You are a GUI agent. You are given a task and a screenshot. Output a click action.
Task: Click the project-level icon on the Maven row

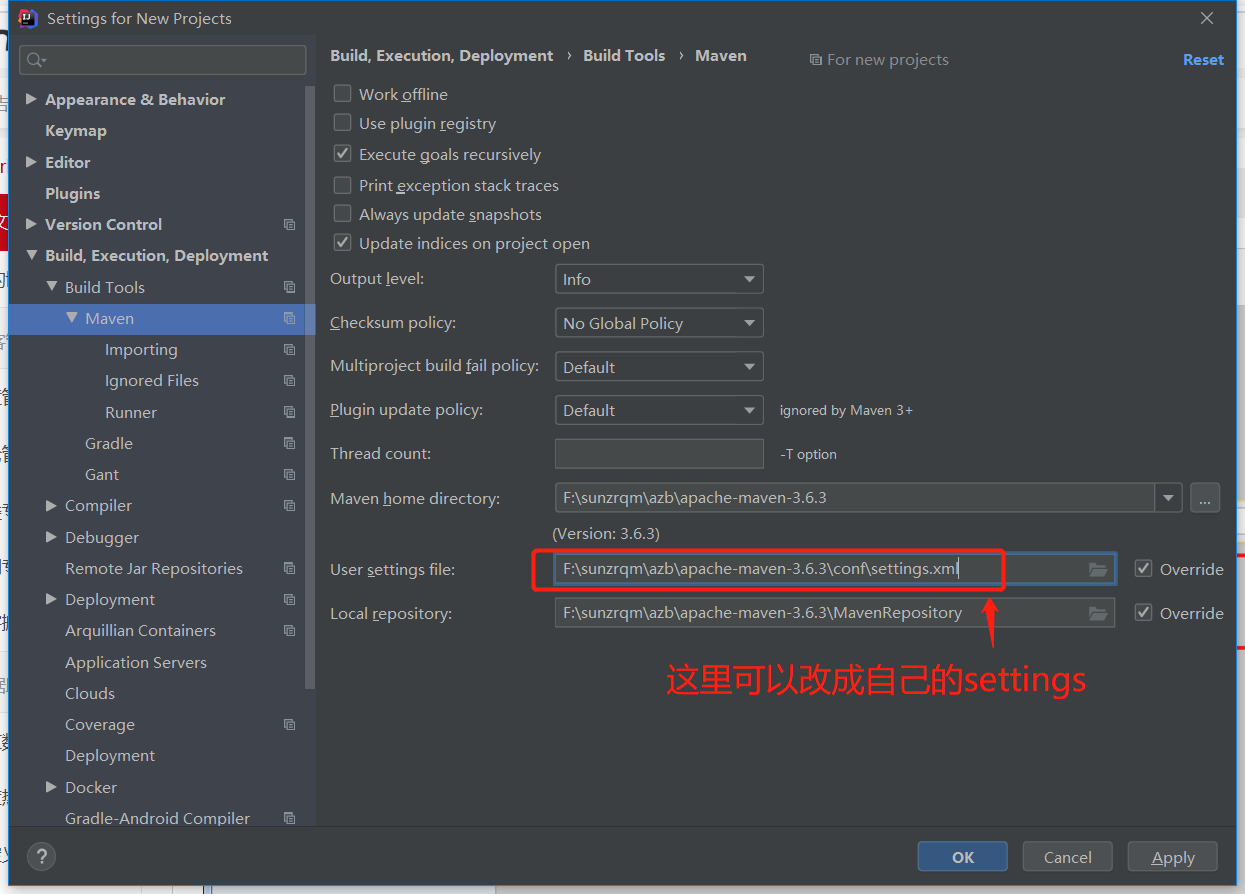click(x=289, y=318)
